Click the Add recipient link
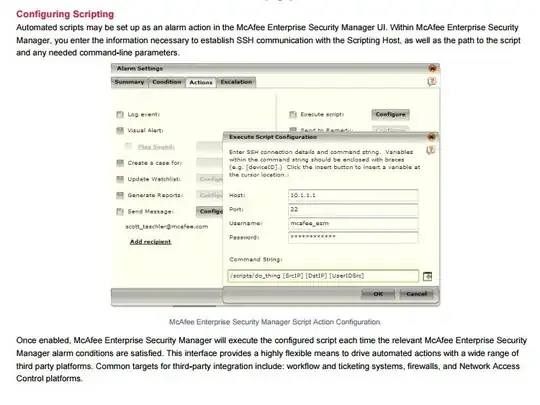This screenshot has height=405, width=540. [150, 242]
